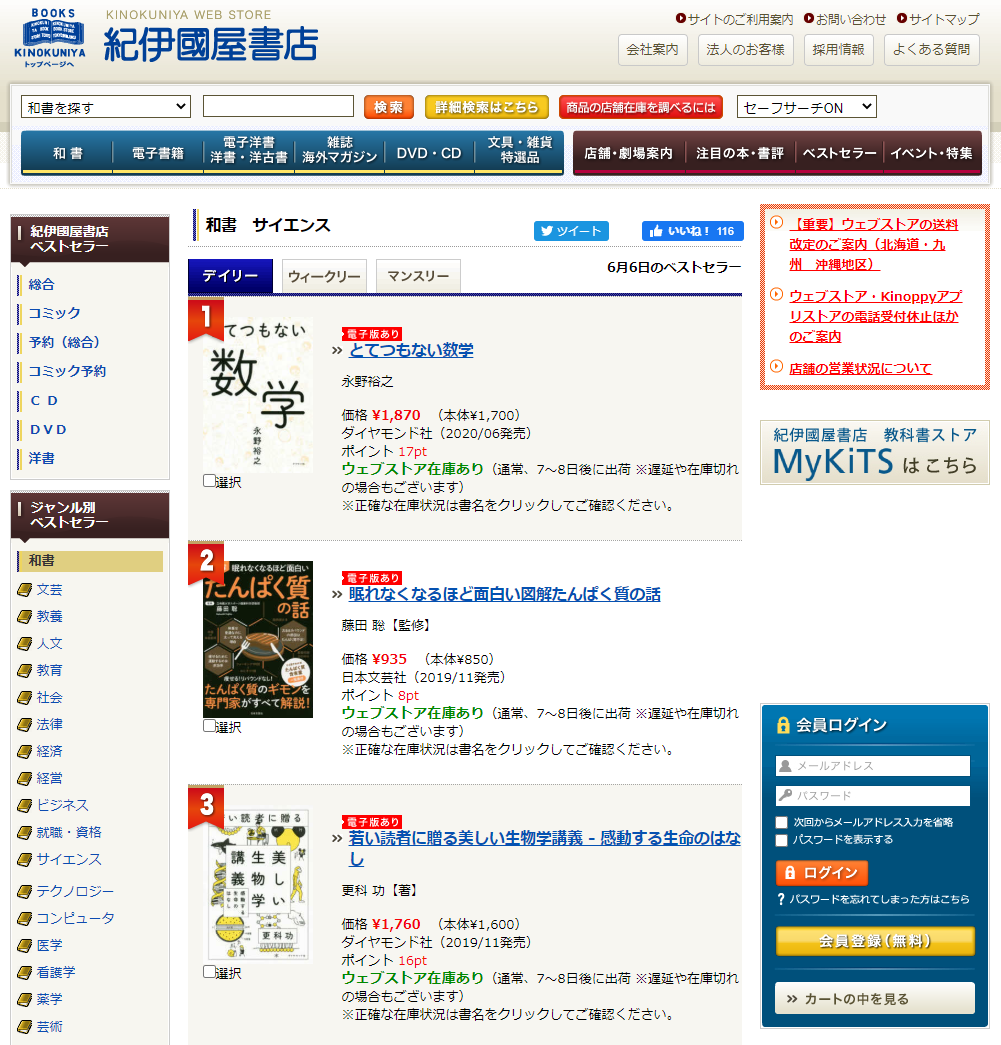The width and height of the screenshot is (1001, 1045).
Task: Switch to the ウィークリー tab
Action: tap(325, 276)
